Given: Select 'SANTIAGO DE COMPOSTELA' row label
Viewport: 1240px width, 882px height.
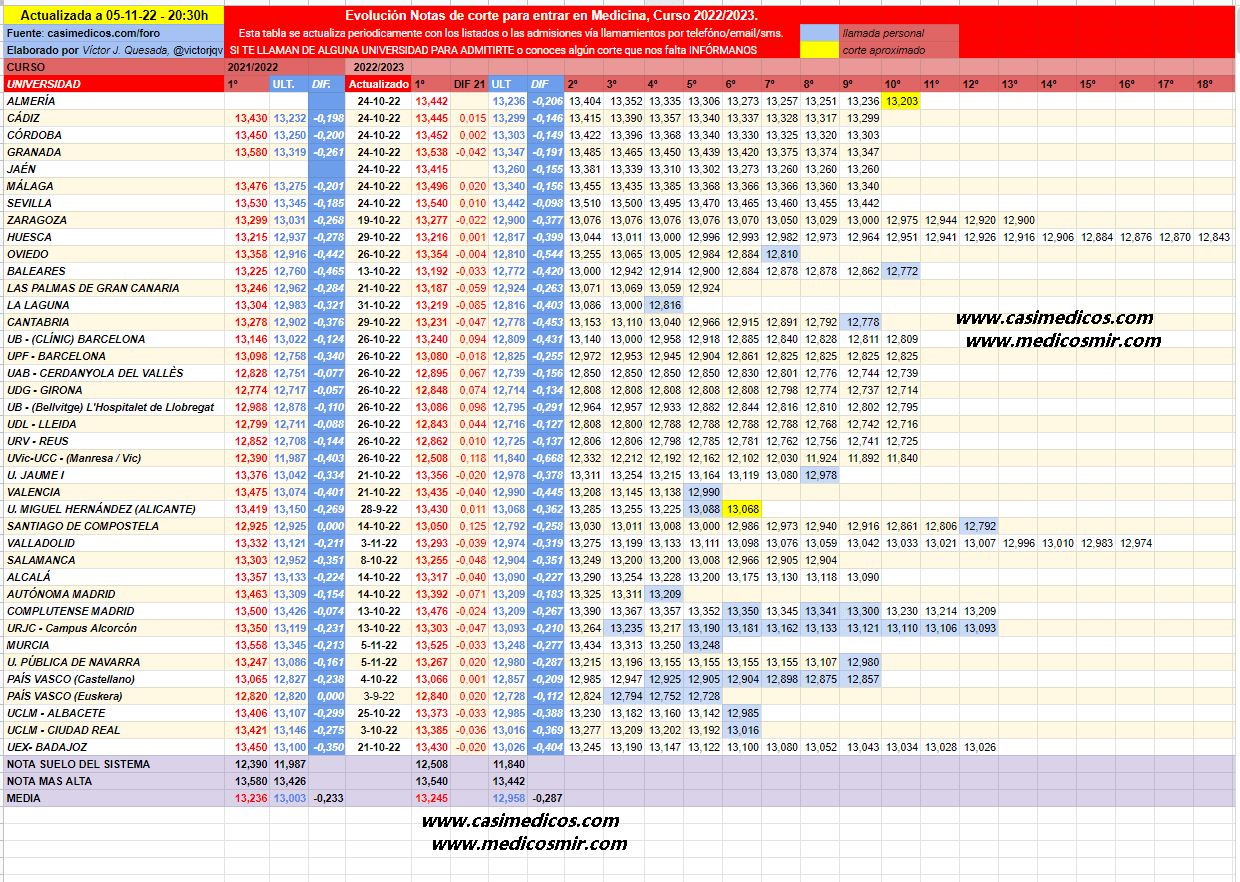Looking at the screenshot, I should (x=114, y=526).
